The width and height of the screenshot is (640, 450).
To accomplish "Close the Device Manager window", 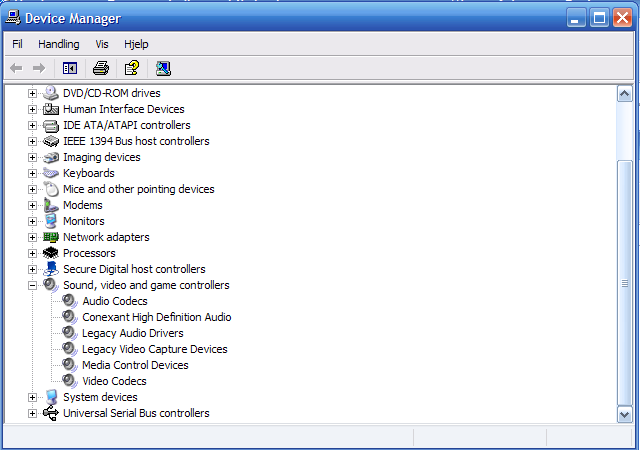I will (622, 18).
